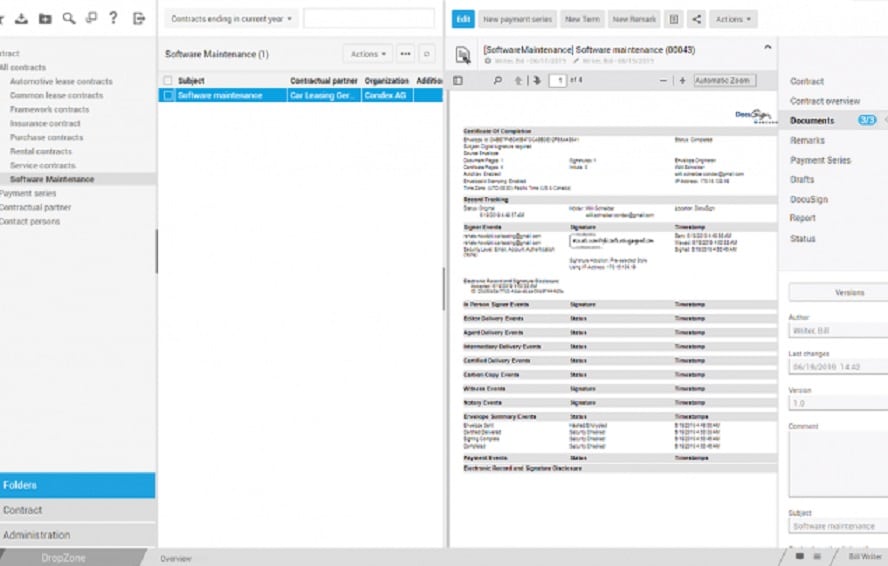Open the 'Contracts ending in current year' dropdown
The width and height of the screenshot is (888, 566).
[231, 19]
